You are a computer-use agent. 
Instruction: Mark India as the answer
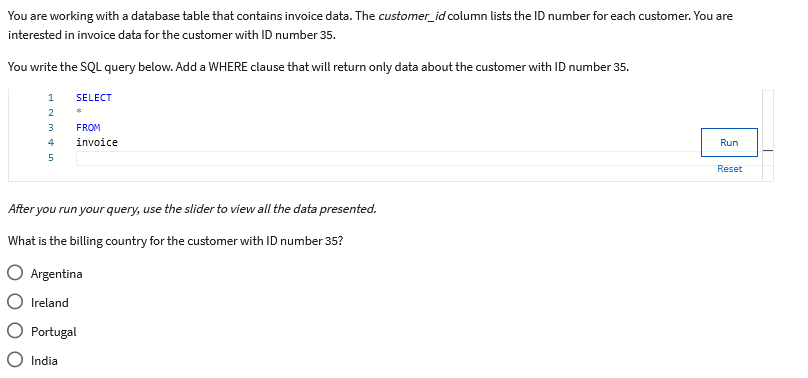pos(15,359)
